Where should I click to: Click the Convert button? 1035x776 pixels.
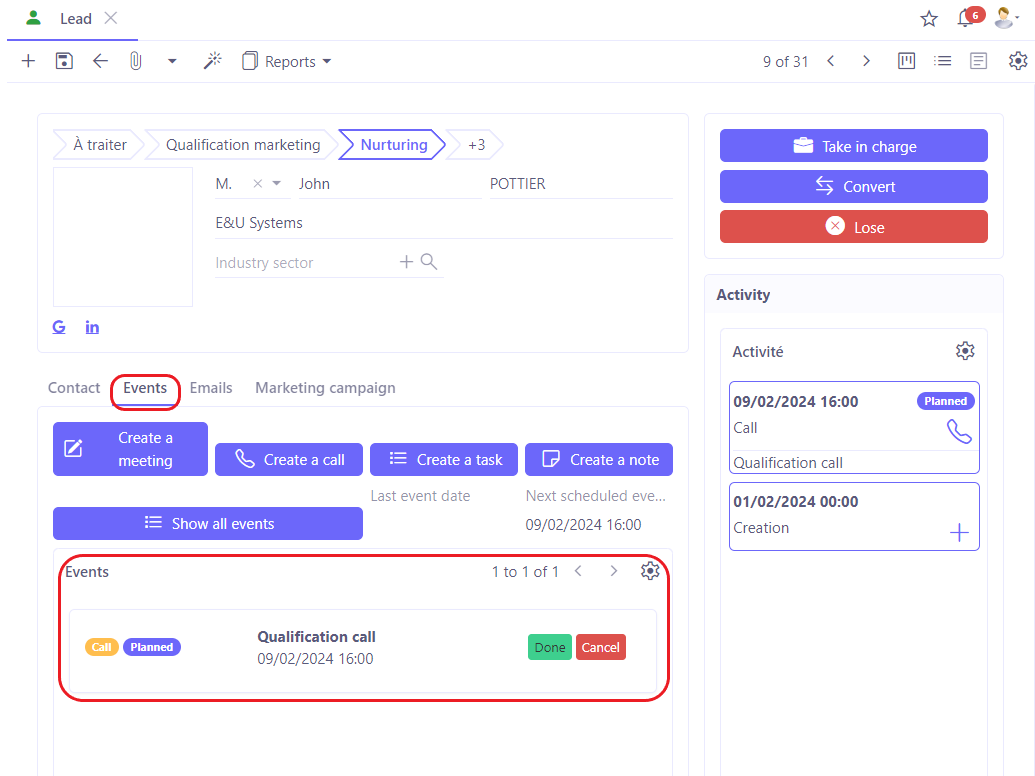pos(853,187)
